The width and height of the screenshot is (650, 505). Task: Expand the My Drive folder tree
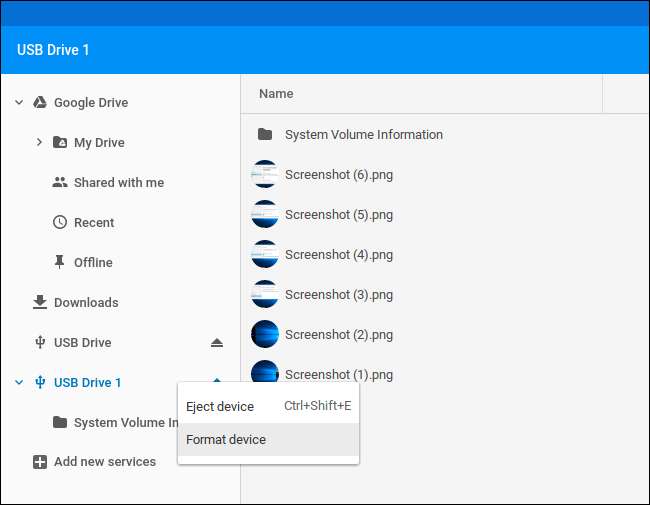pyautogui.click(x=39, y=143)
